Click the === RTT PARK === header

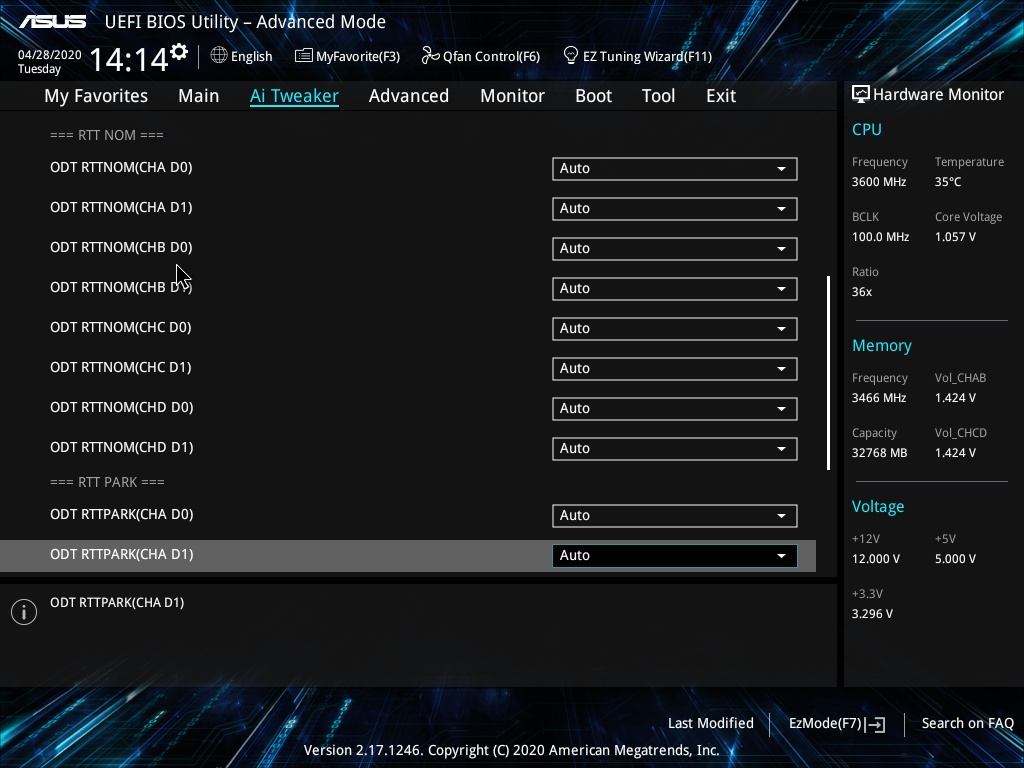[108, 482]
